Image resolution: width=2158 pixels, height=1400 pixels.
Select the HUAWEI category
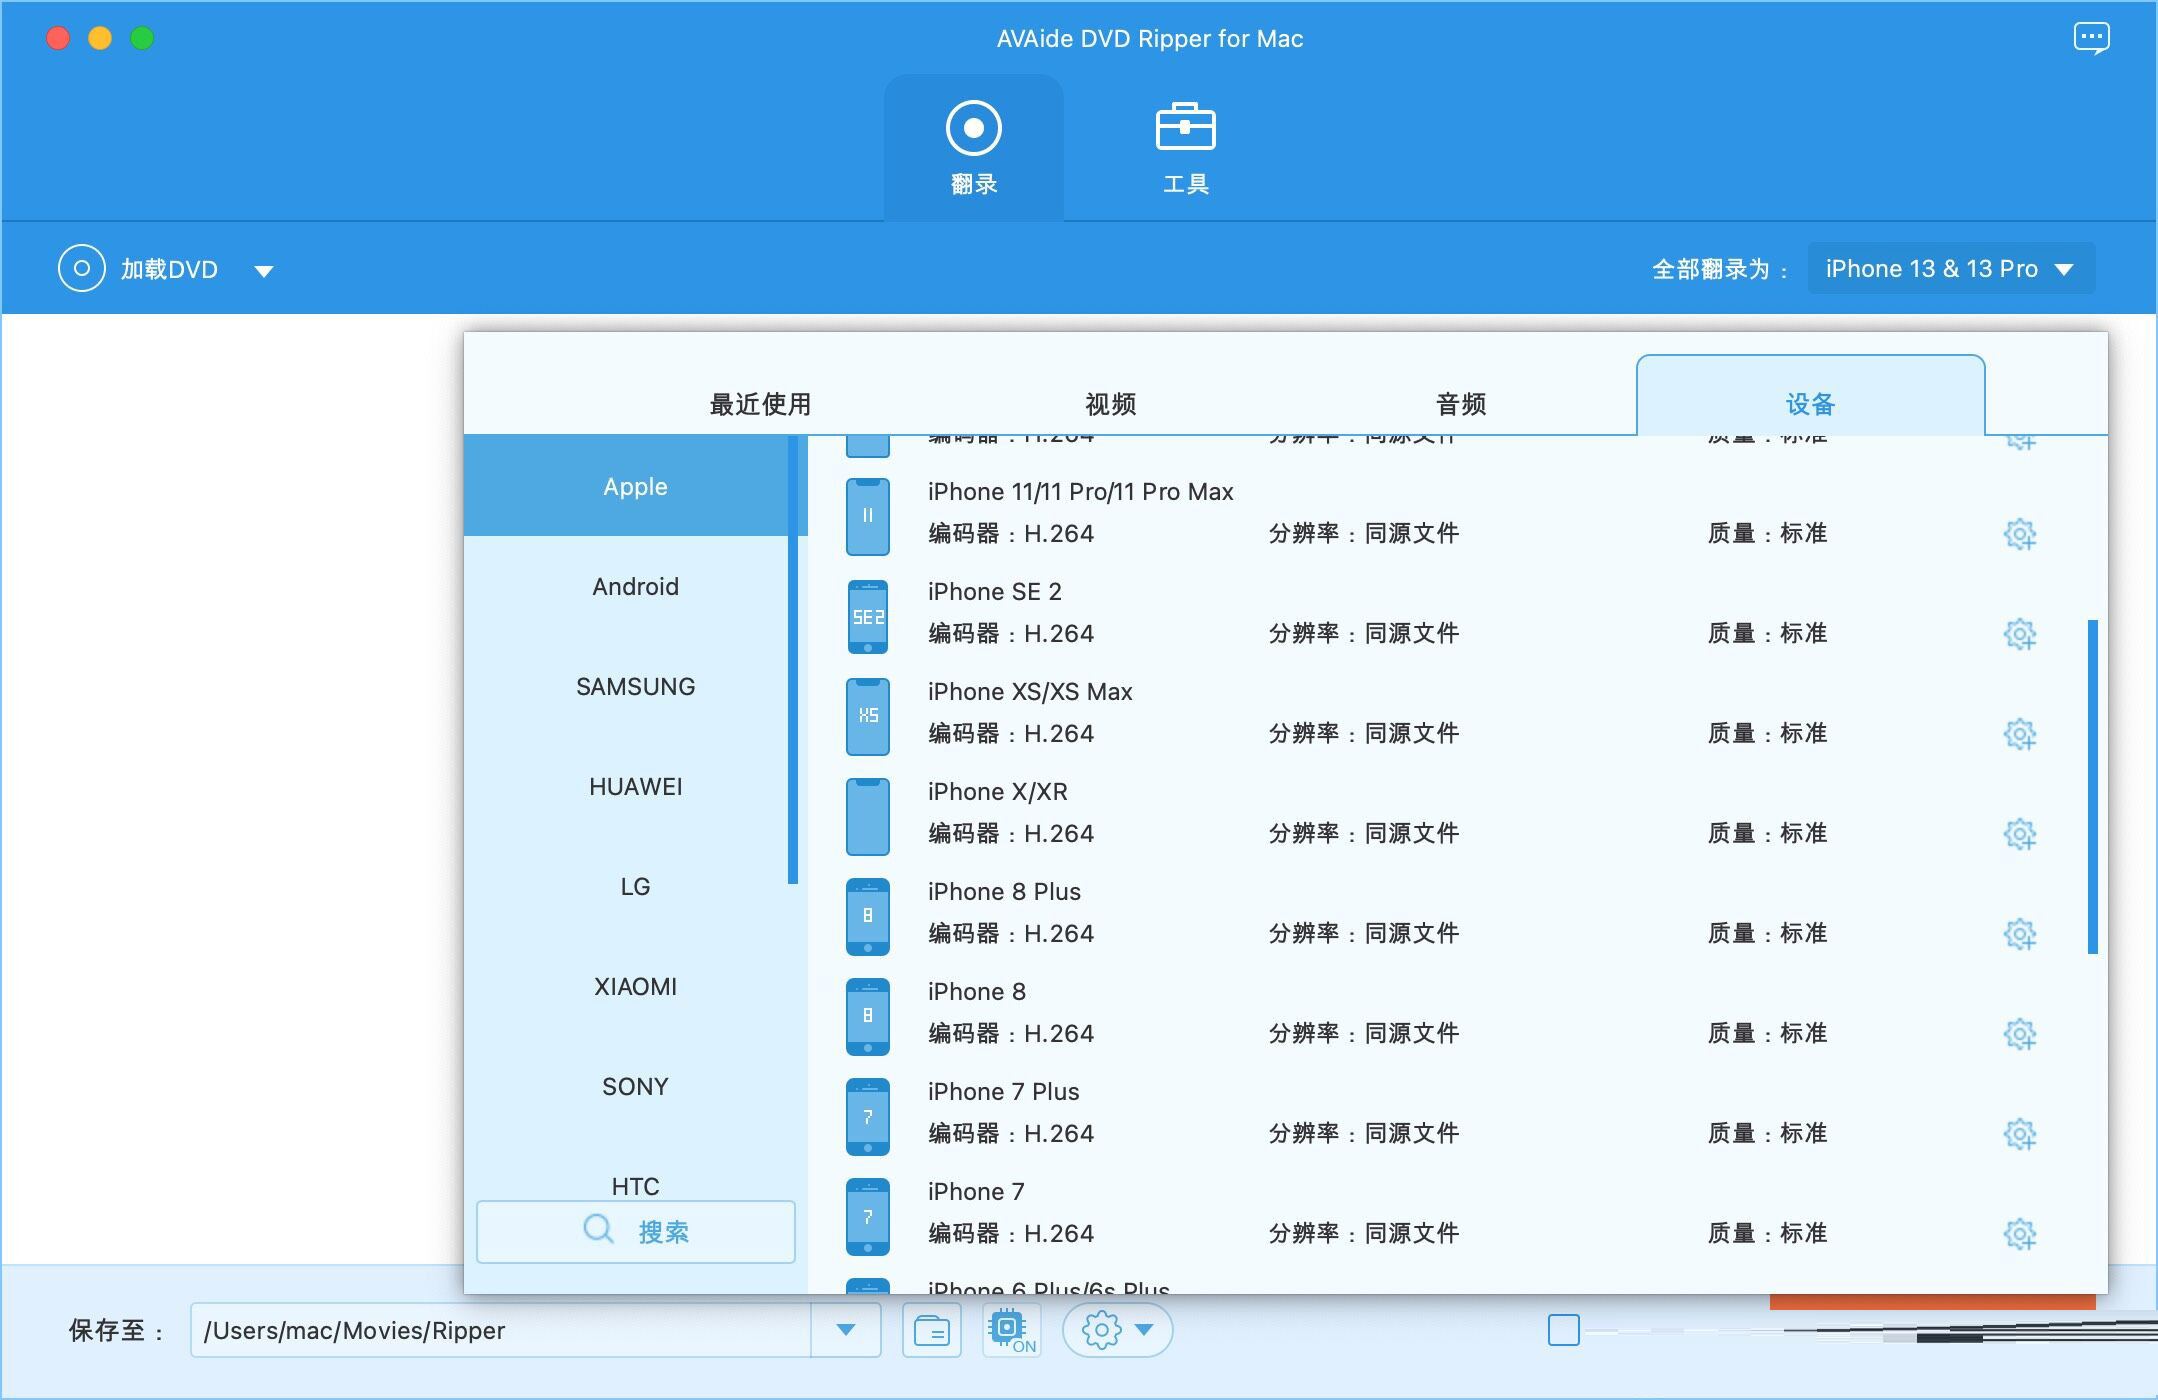click(x=635, y=786)
